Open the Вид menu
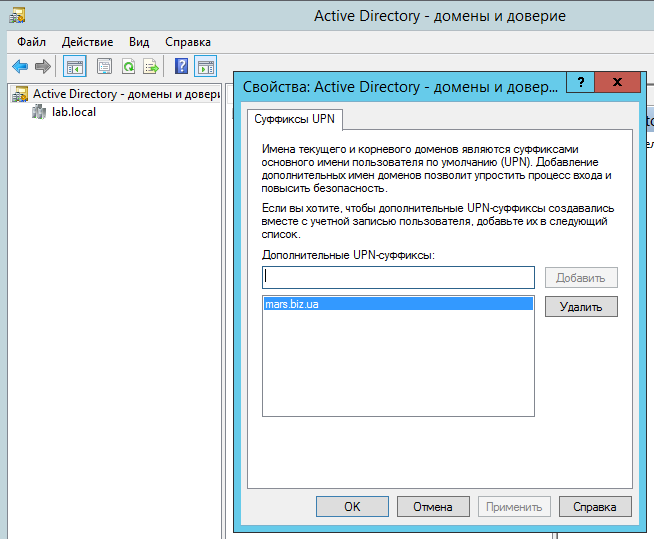This screenshot has height=539, width=654. pyautogui.click(x=139, y=42)
